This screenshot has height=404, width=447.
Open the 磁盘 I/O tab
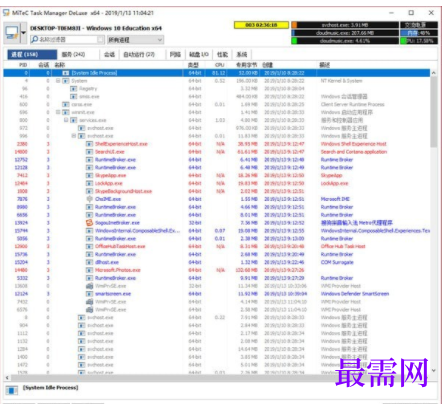click(x=199, y=54)
